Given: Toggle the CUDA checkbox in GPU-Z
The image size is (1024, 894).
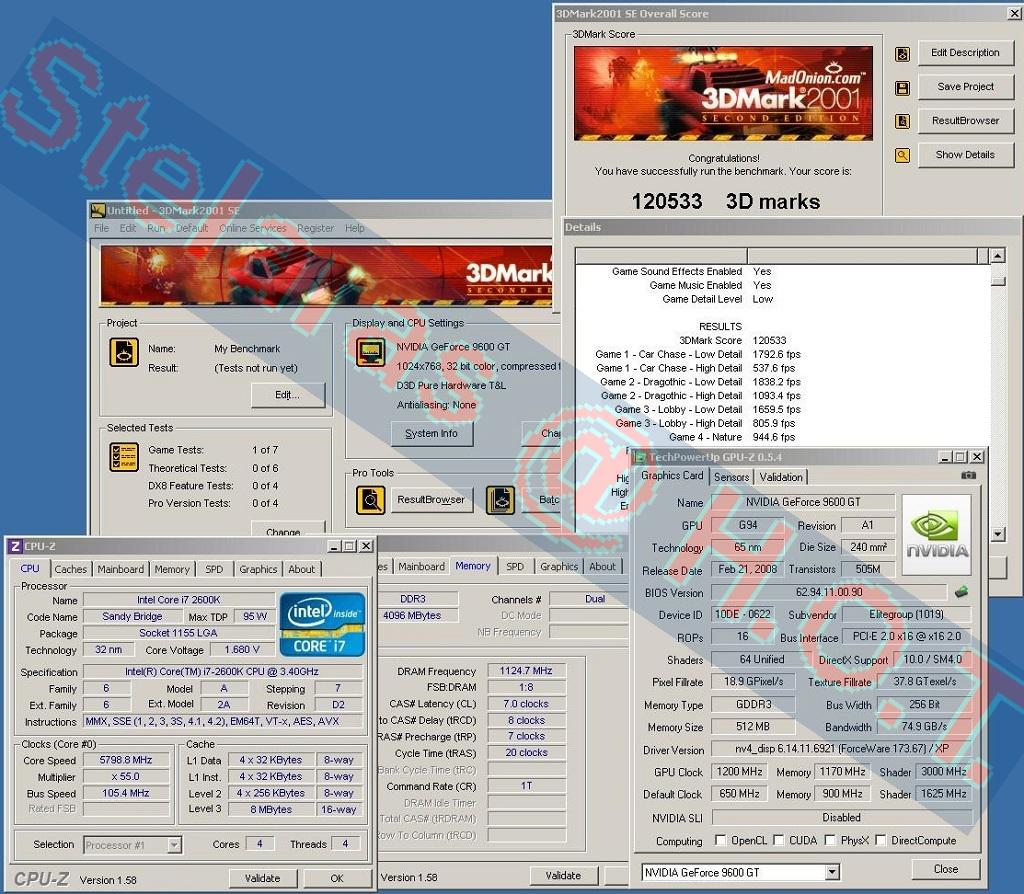Looking at the screenshot, I should coord(778,840).
